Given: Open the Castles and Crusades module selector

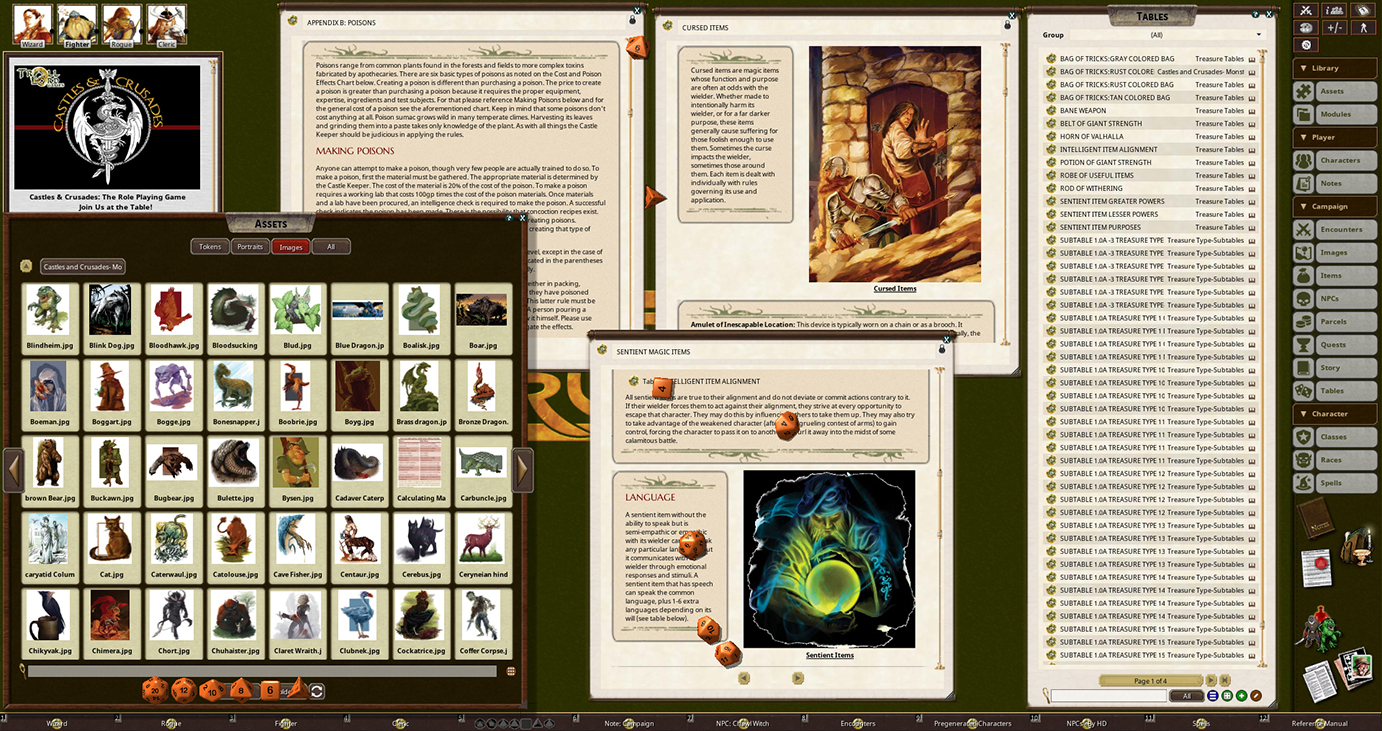Looking at the screenshot, I should (x=82, y=267).
